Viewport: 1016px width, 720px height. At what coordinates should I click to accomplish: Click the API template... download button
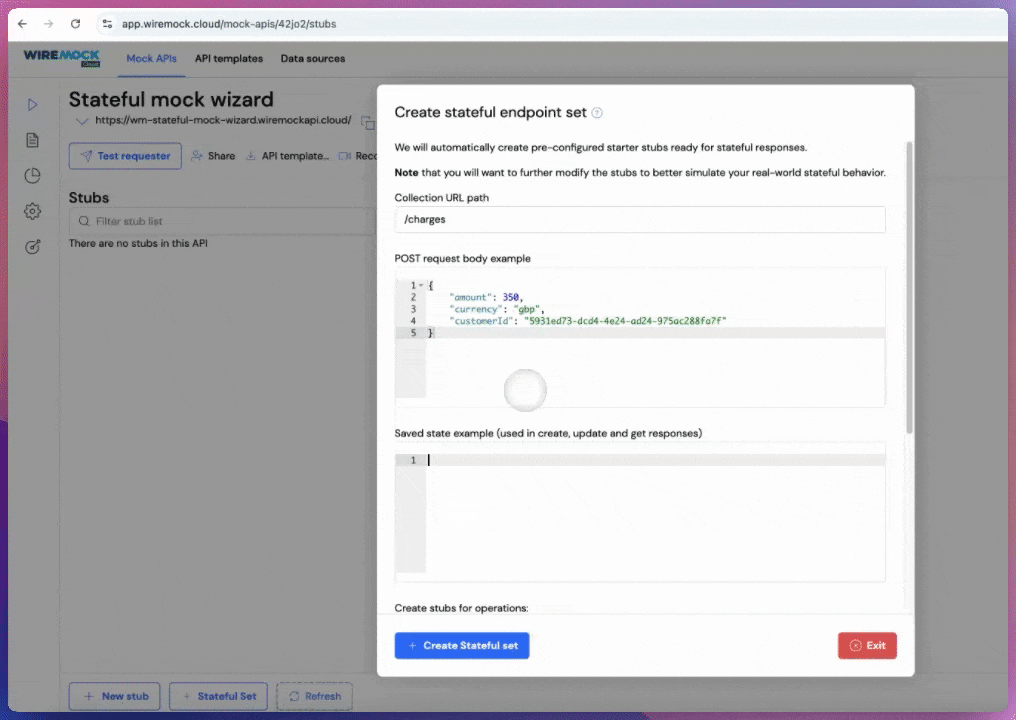tap(287, 156)
